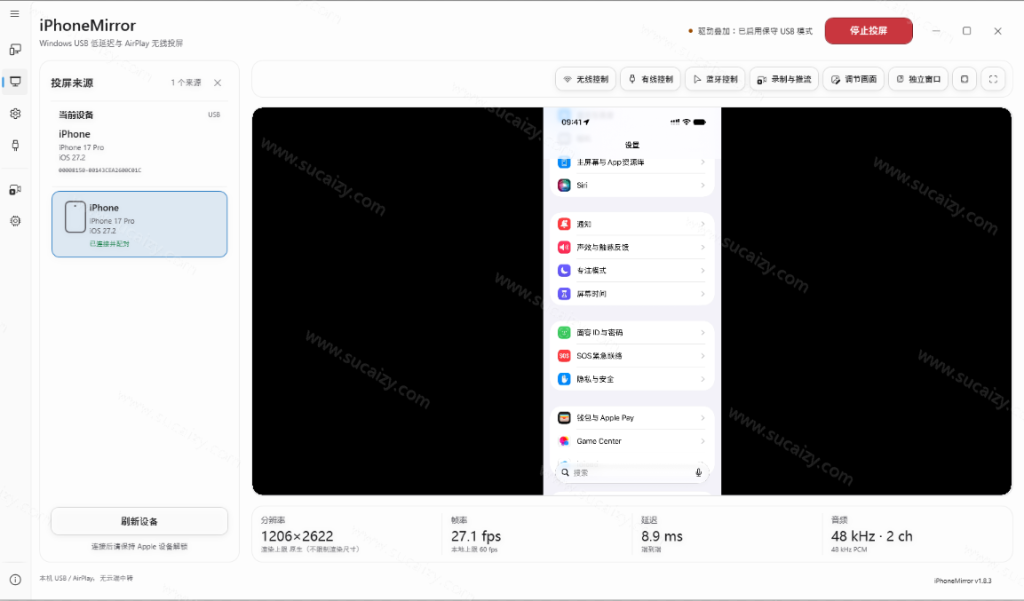Open the upper gear settings sidebar icon
1024x601 pixels.
(x=15, y=114)
